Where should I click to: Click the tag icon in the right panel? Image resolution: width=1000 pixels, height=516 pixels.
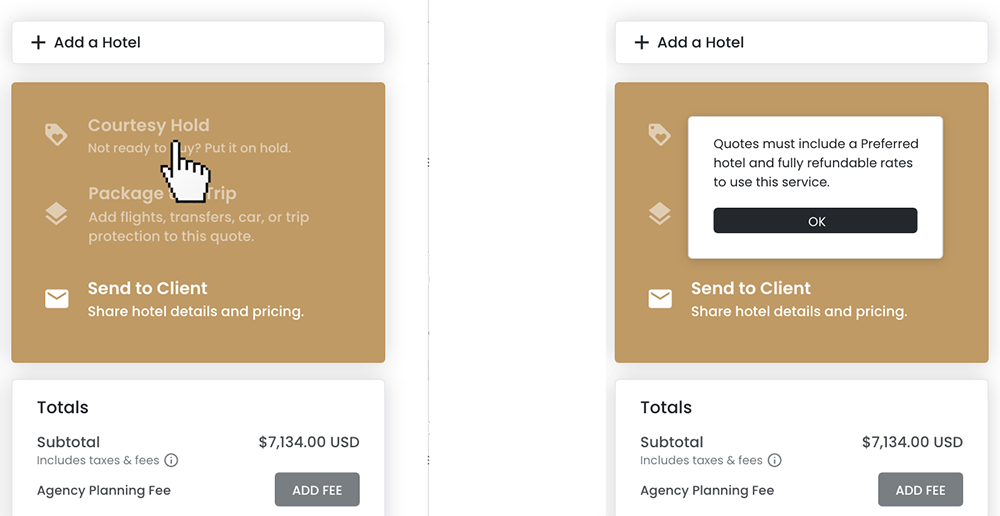point(659,134)
